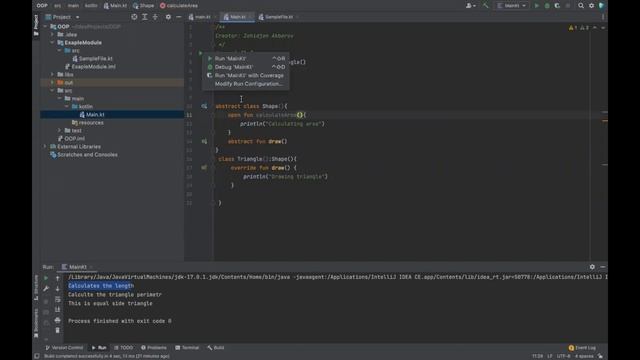This screenshot has width=640, height=360.
Task: Click the calculateArea breadcrumb
Action: [179, 6]
